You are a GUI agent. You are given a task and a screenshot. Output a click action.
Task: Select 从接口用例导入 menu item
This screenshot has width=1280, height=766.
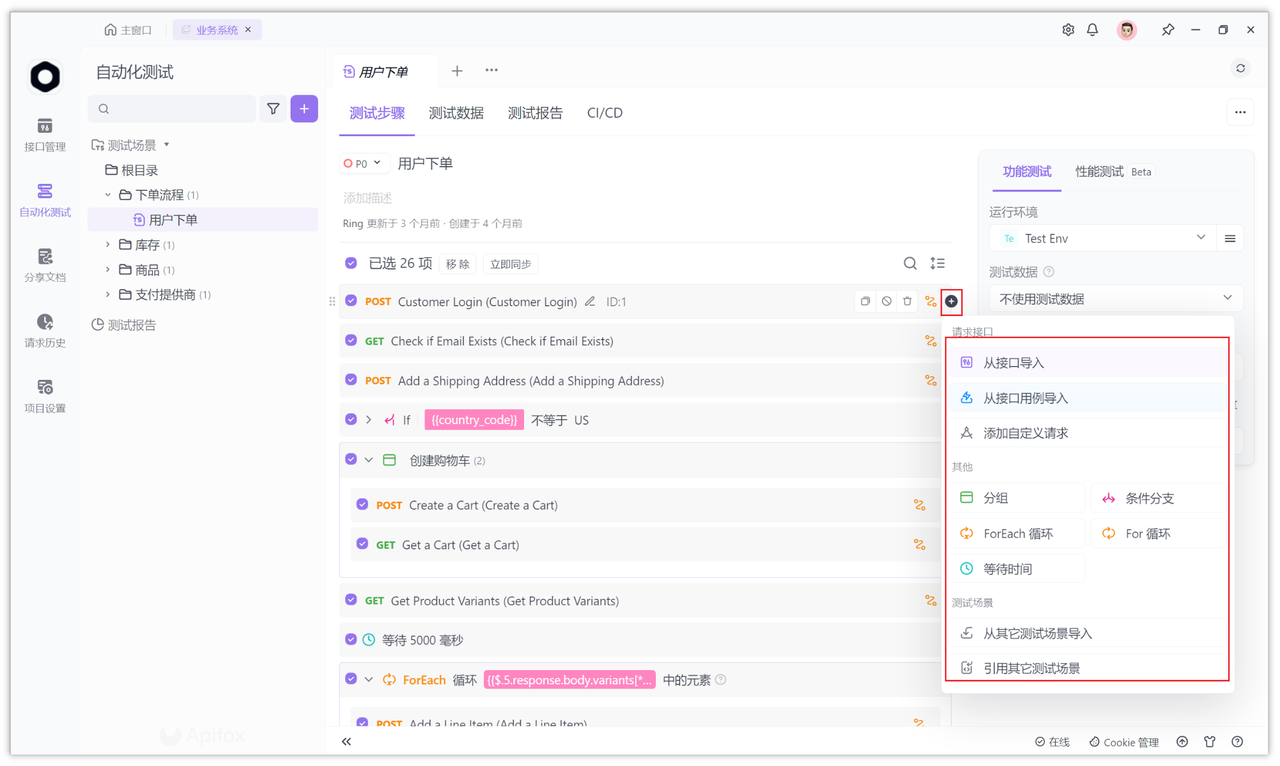coord(1086,398)
